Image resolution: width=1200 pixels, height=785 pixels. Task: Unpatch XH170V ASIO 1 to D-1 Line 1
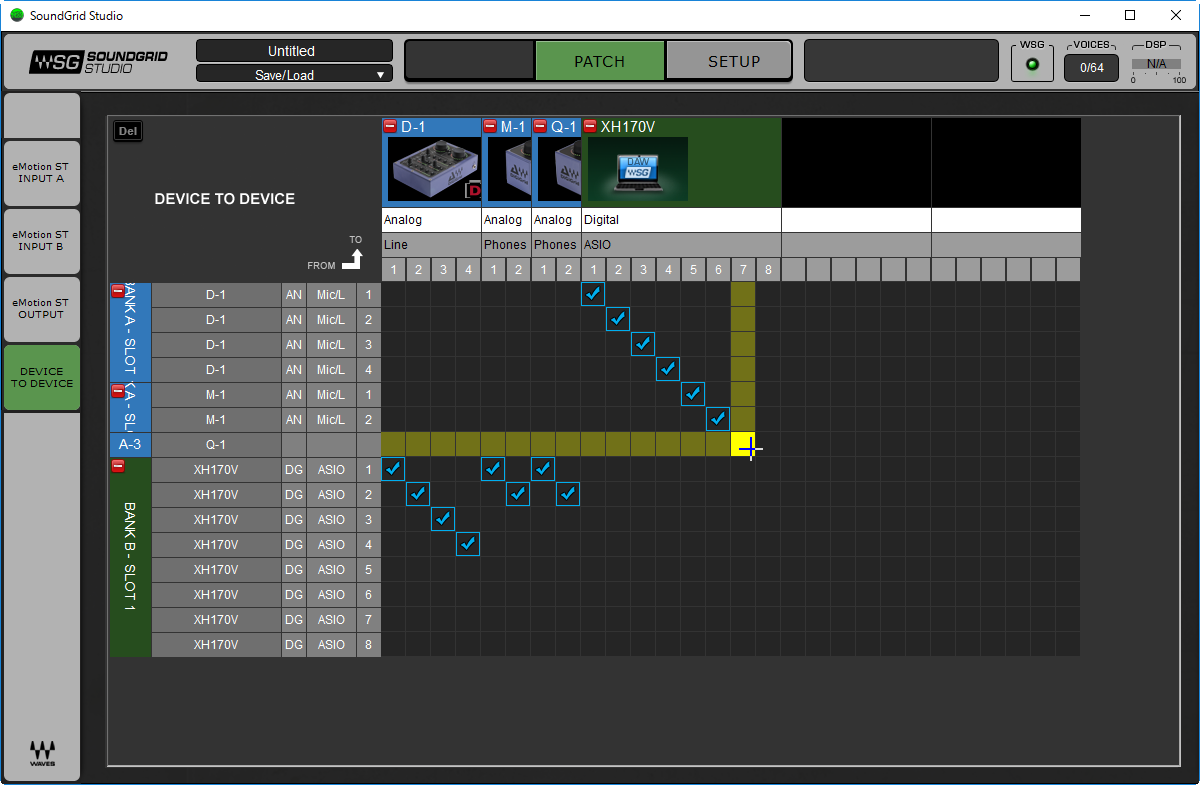point(393,469)
